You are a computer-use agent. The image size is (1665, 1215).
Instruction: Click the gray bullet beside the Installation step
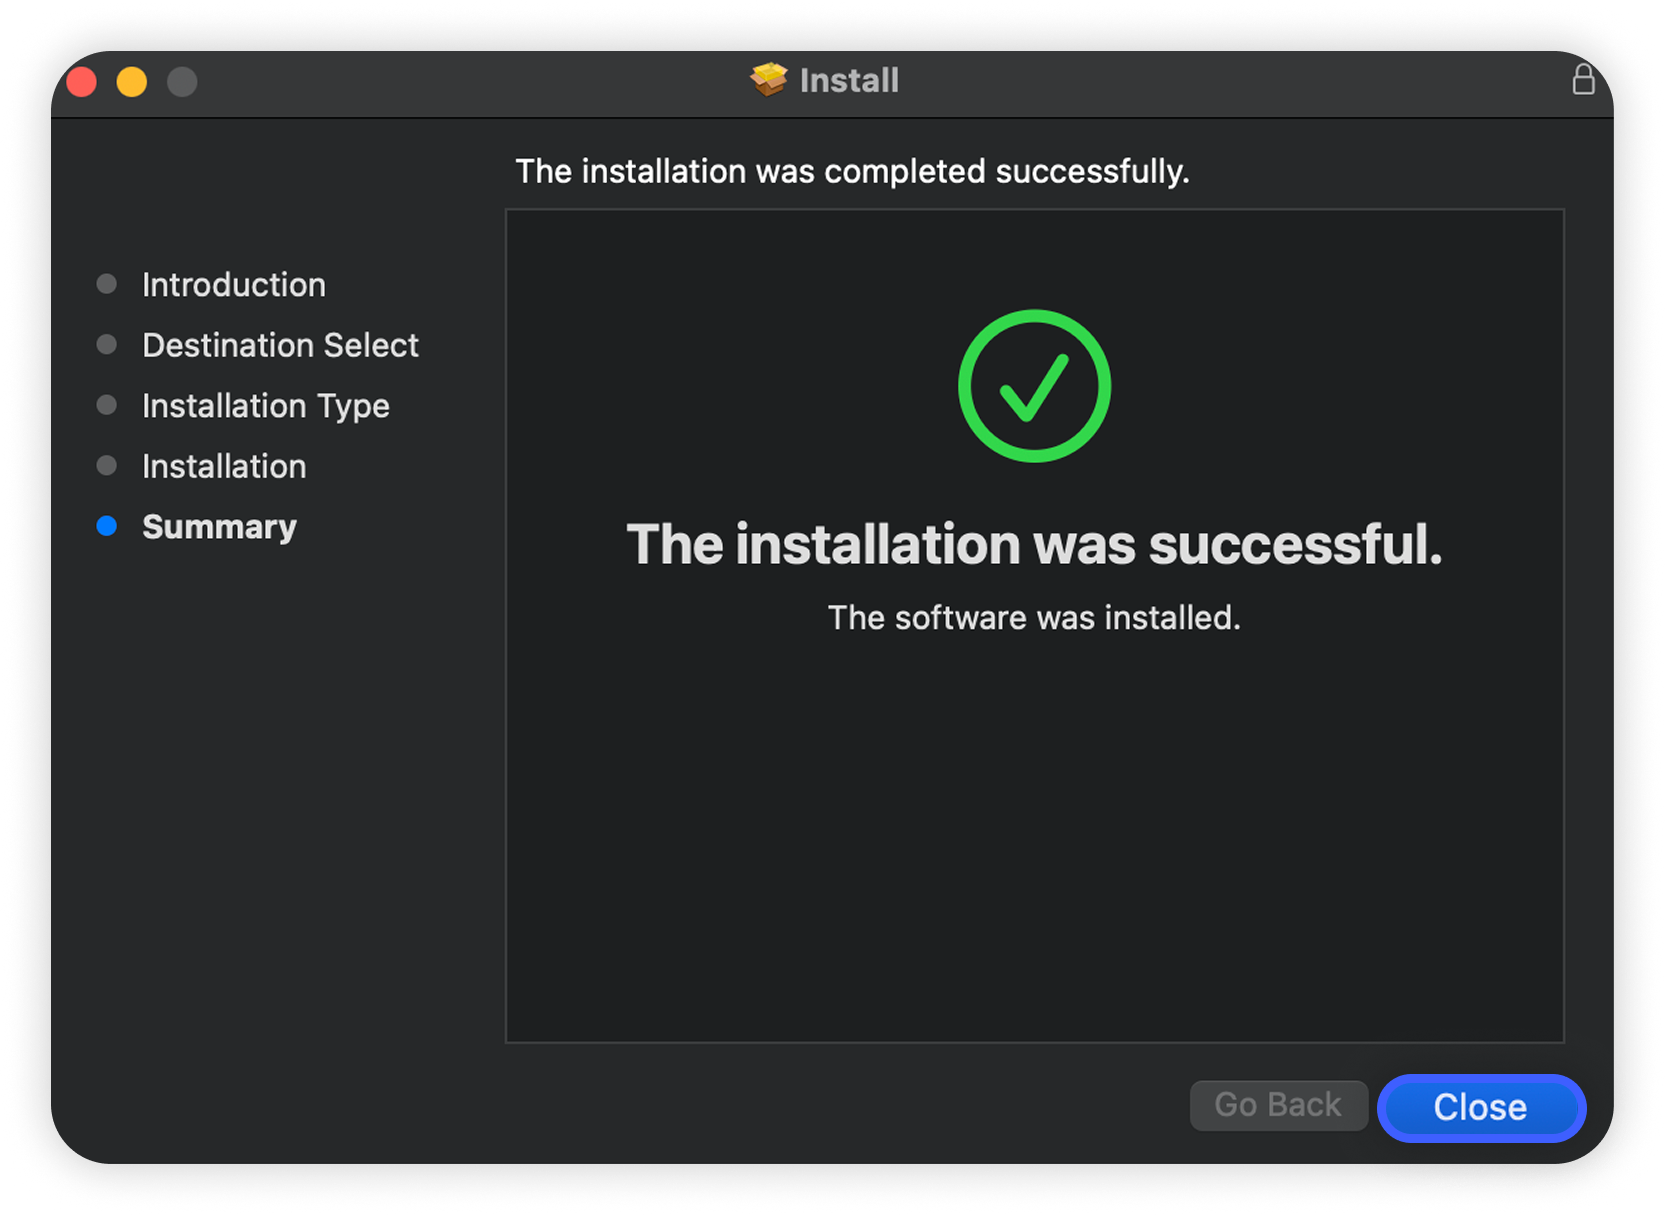click(x=107, y=466)
